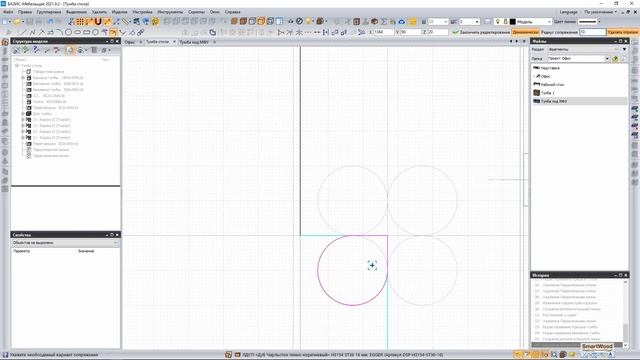Select the ellipse drawing tool
The height and width of the screenshot is (360, 640).
(78, 32)
